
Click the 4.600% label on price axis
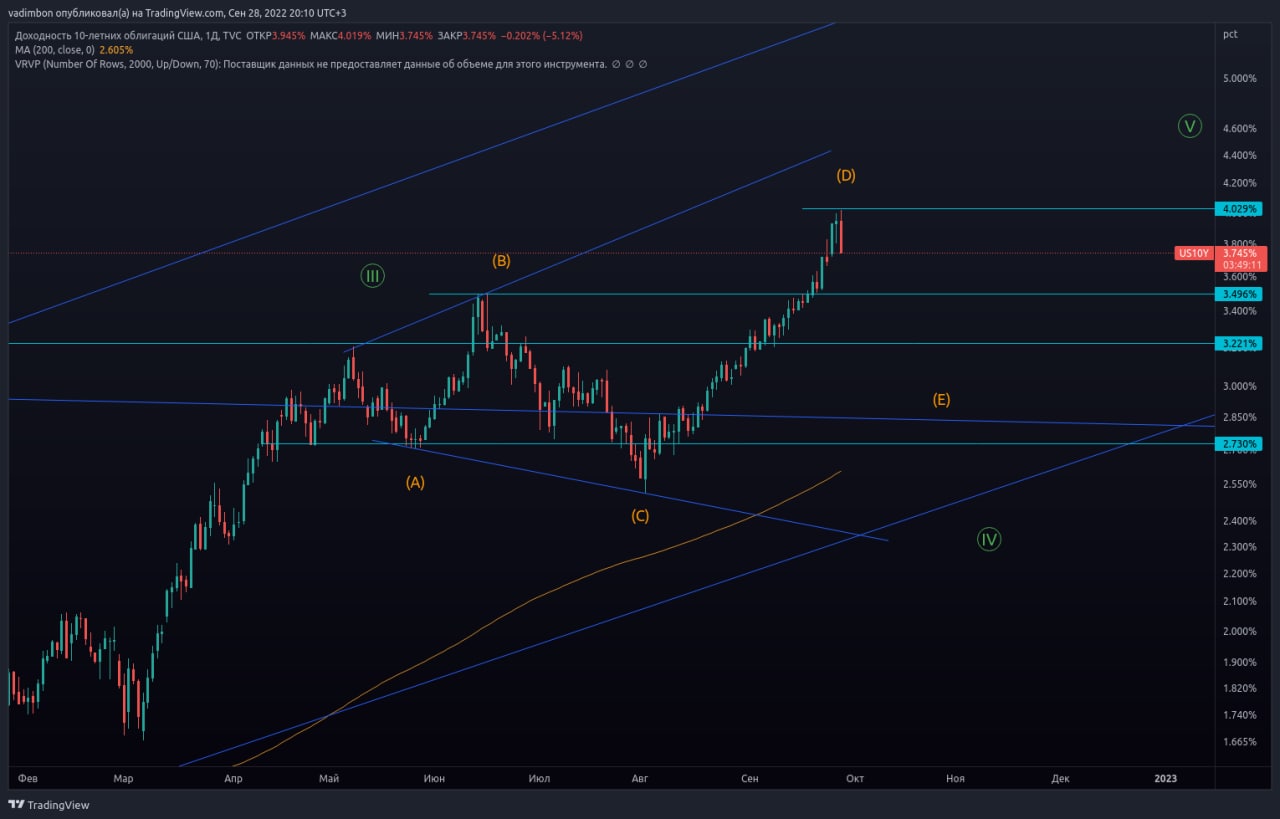coord(1239,128)
